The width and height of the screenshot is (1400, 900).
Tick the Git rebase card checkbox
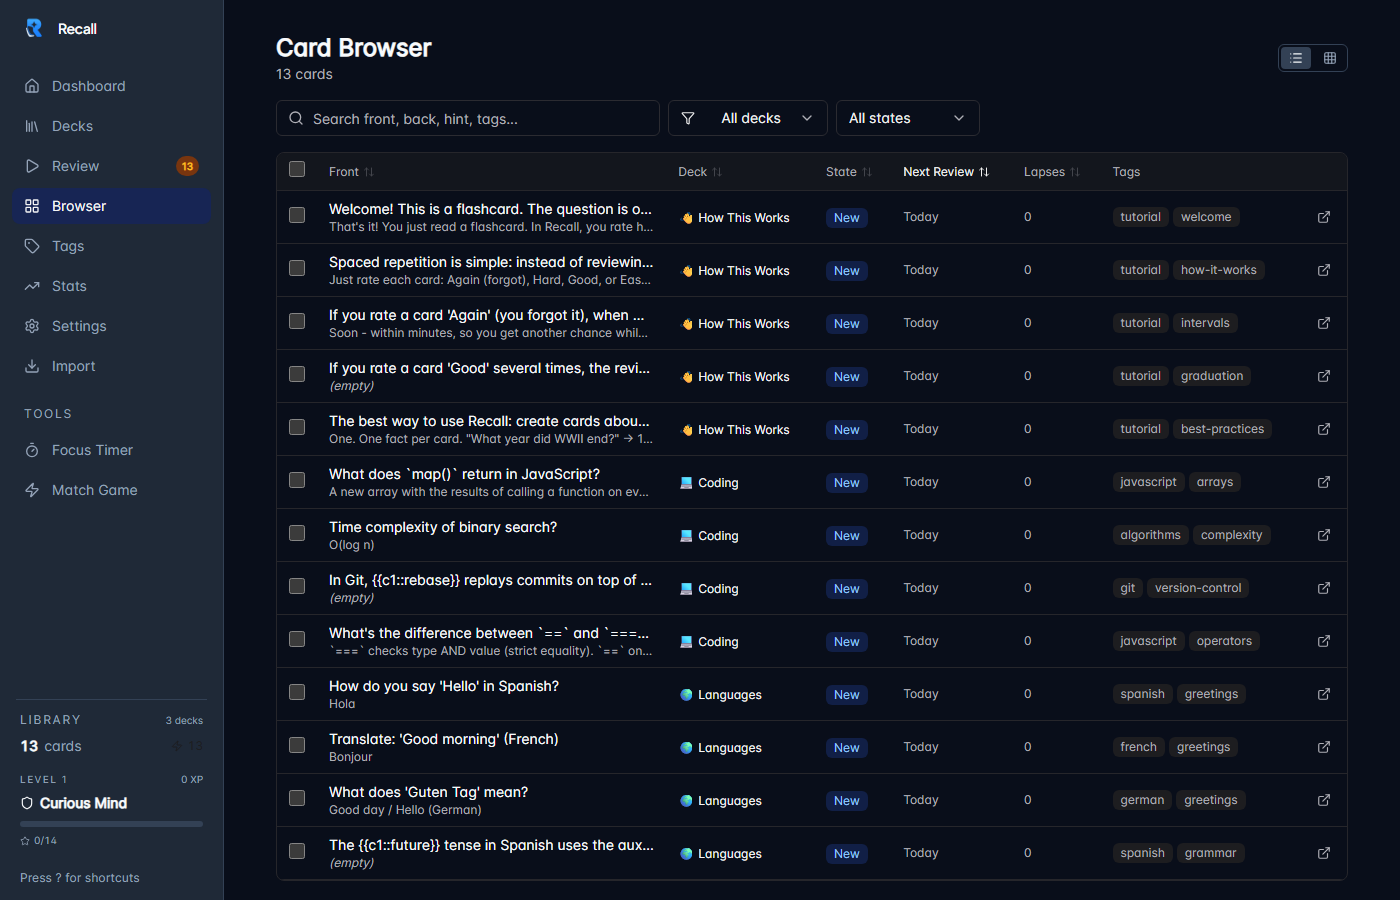pos(297,586)
